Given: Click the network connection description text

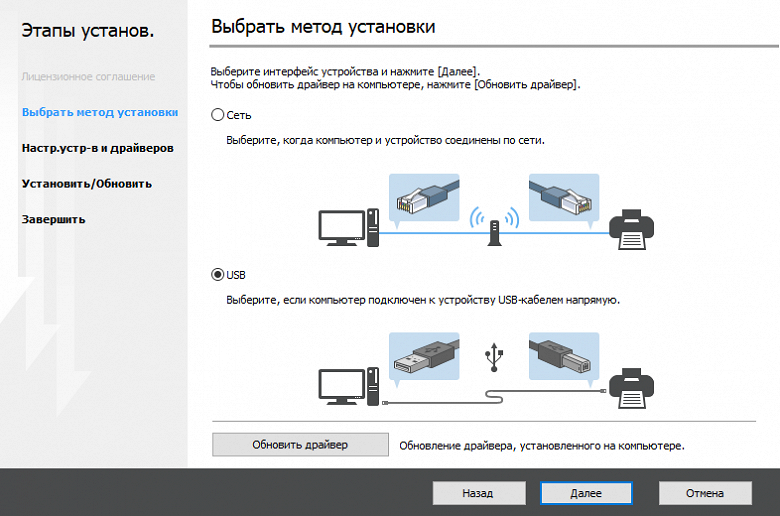Looking at the screenshot, I should tap(386, 140).
